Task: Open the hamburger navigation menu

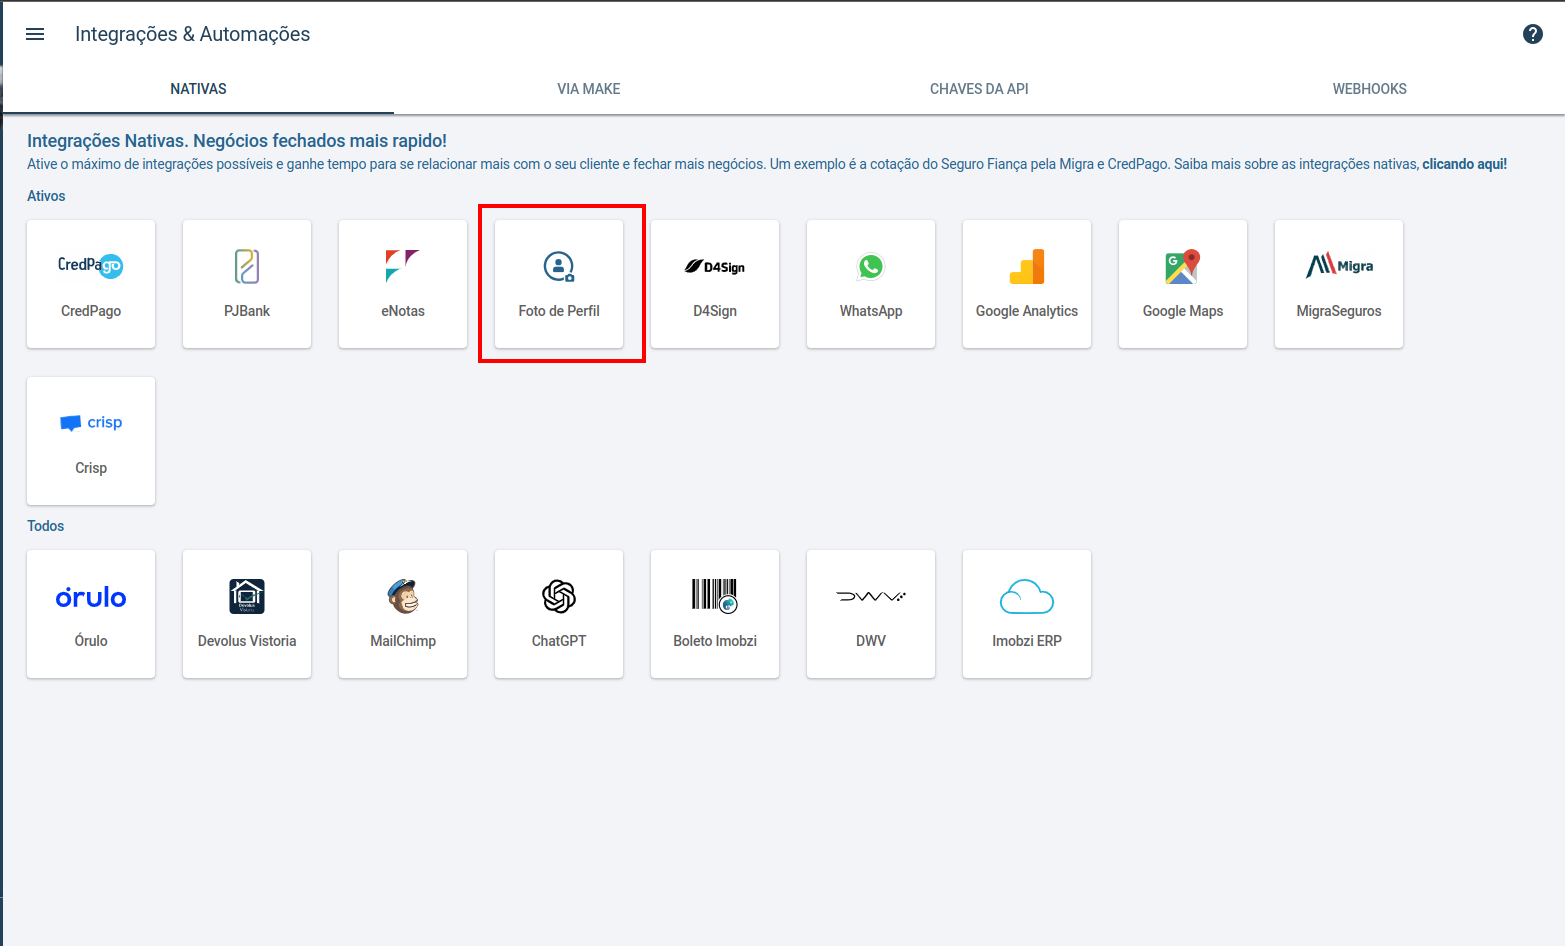Action: tap(35, 34)
